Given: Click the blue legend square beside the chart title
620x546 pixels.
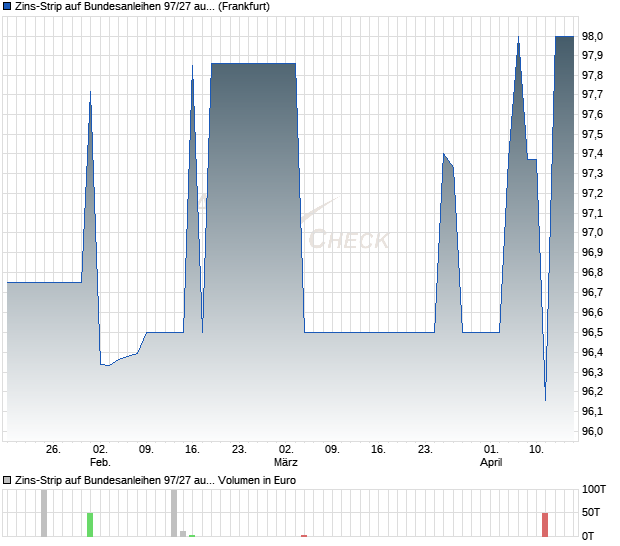Looking at the screenshot, I should [x=8, y=6].
